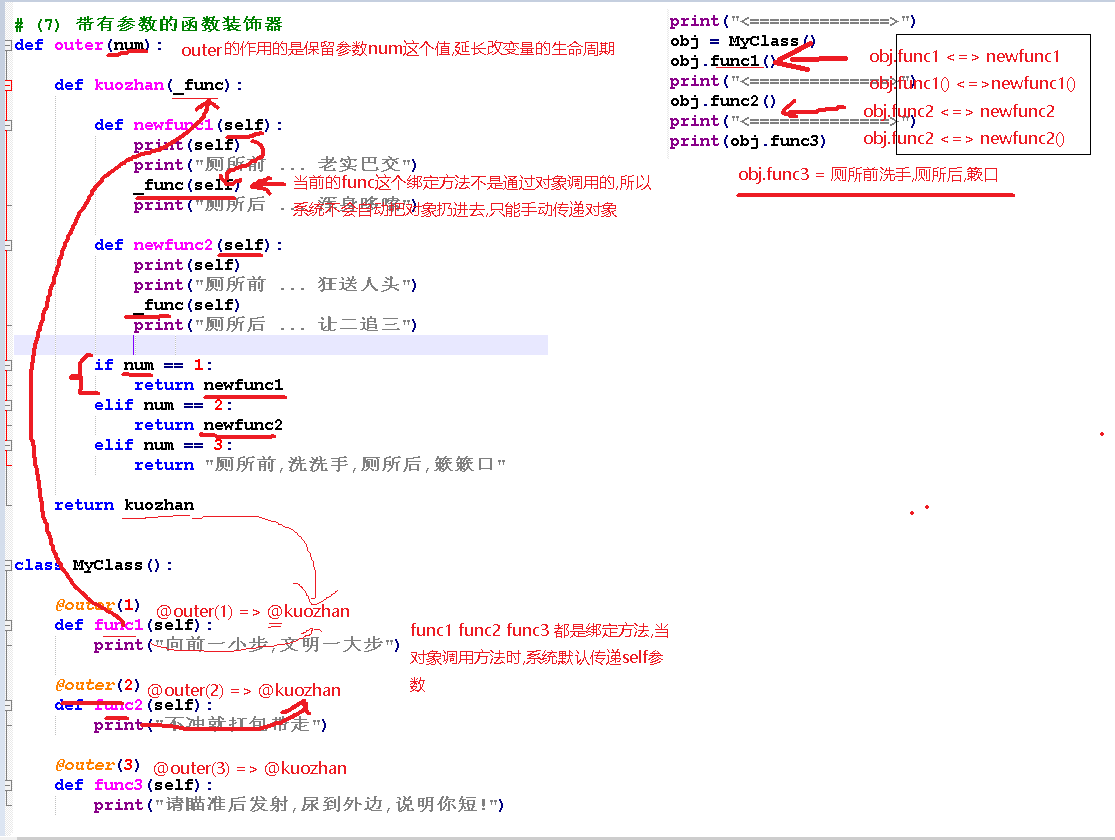Click the comment line '# (7) 带有参数的函数装饰器'

[148, 24]
